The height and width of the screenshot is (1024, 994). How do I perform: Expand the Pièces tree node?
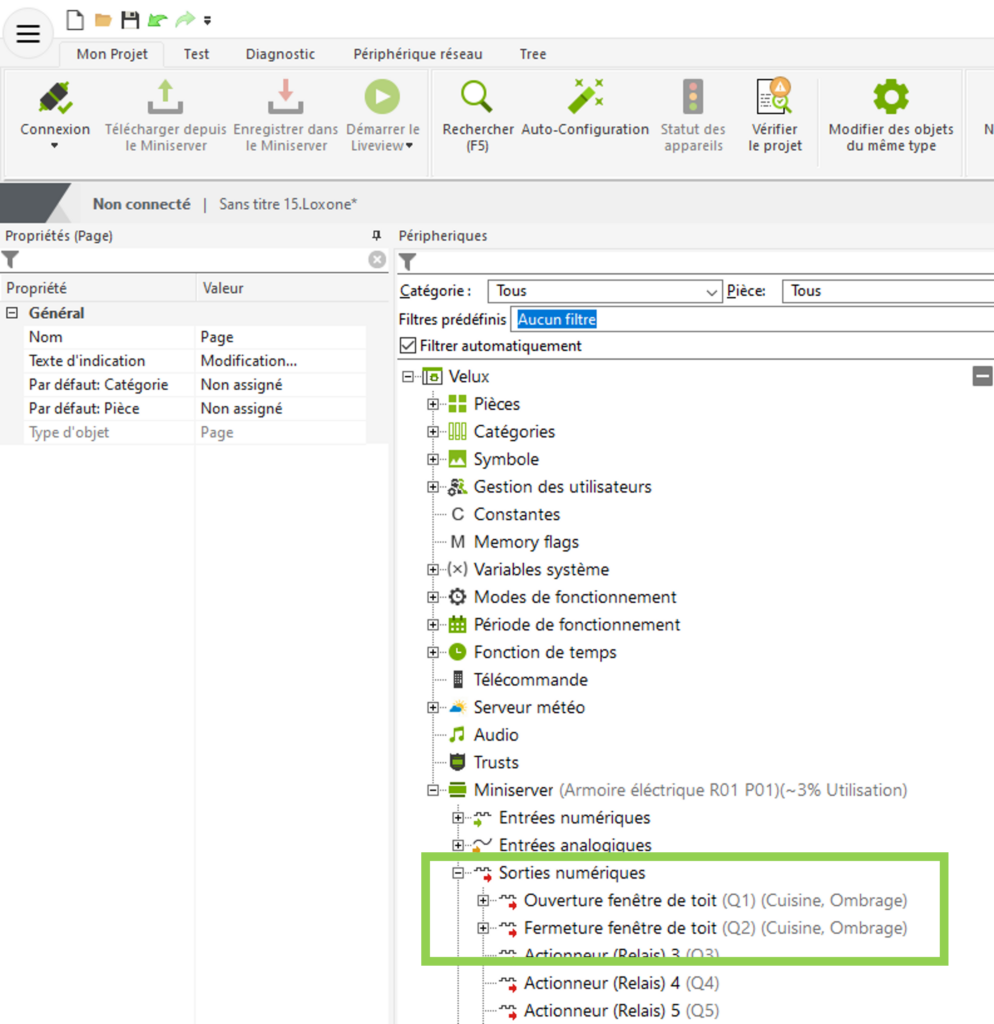(x=433, y=404)
